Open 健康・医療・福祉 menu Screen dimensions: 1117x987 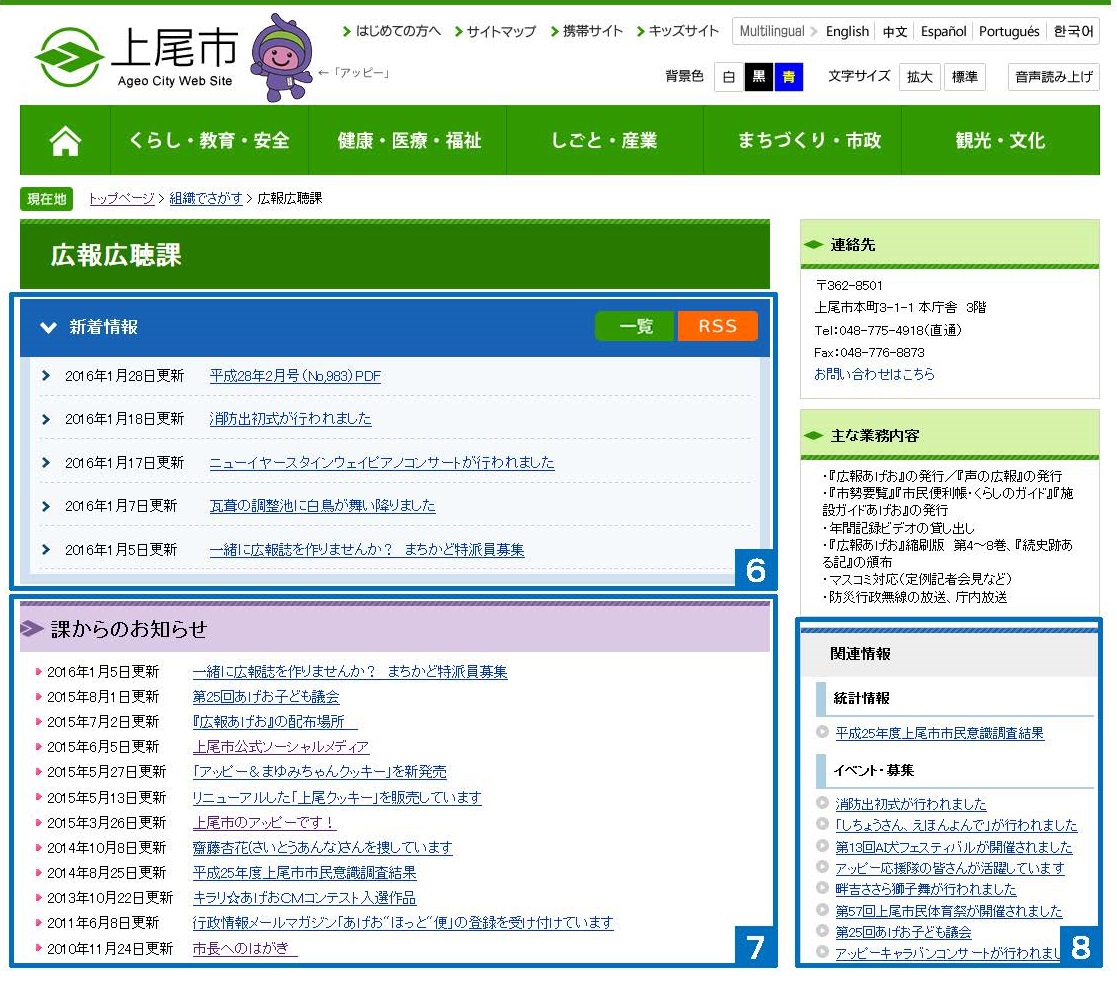point(408,140)
